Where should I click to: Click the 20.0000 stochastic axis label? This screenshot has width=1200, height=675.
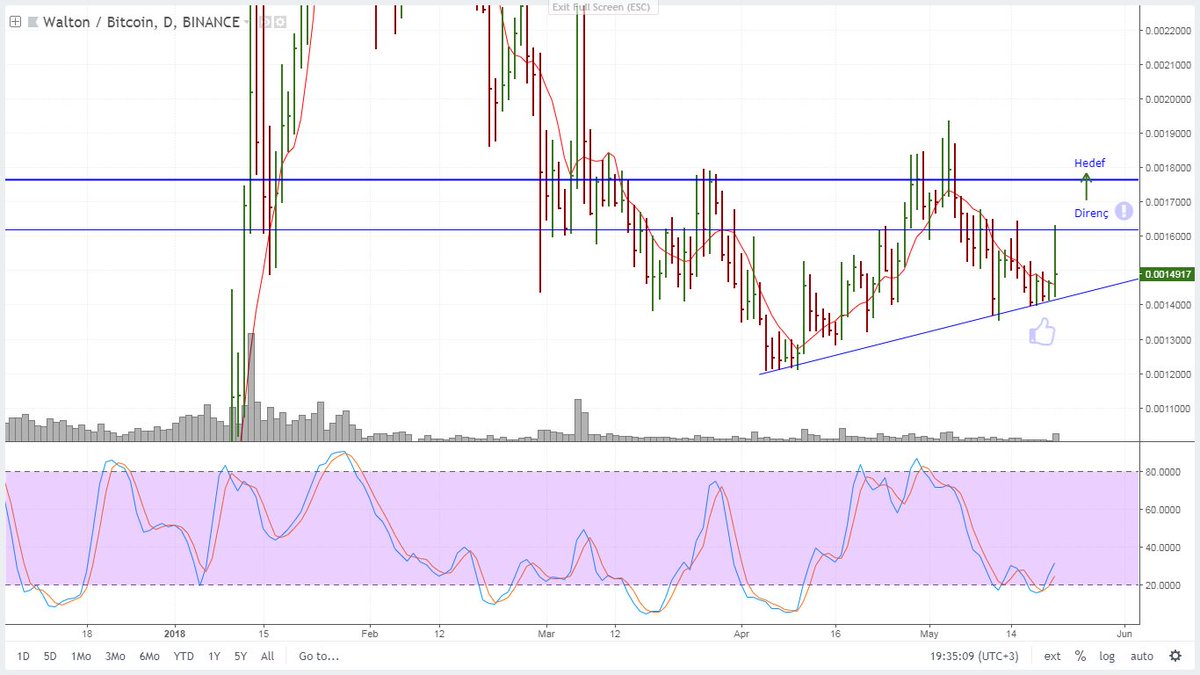tap(1163, 585)
